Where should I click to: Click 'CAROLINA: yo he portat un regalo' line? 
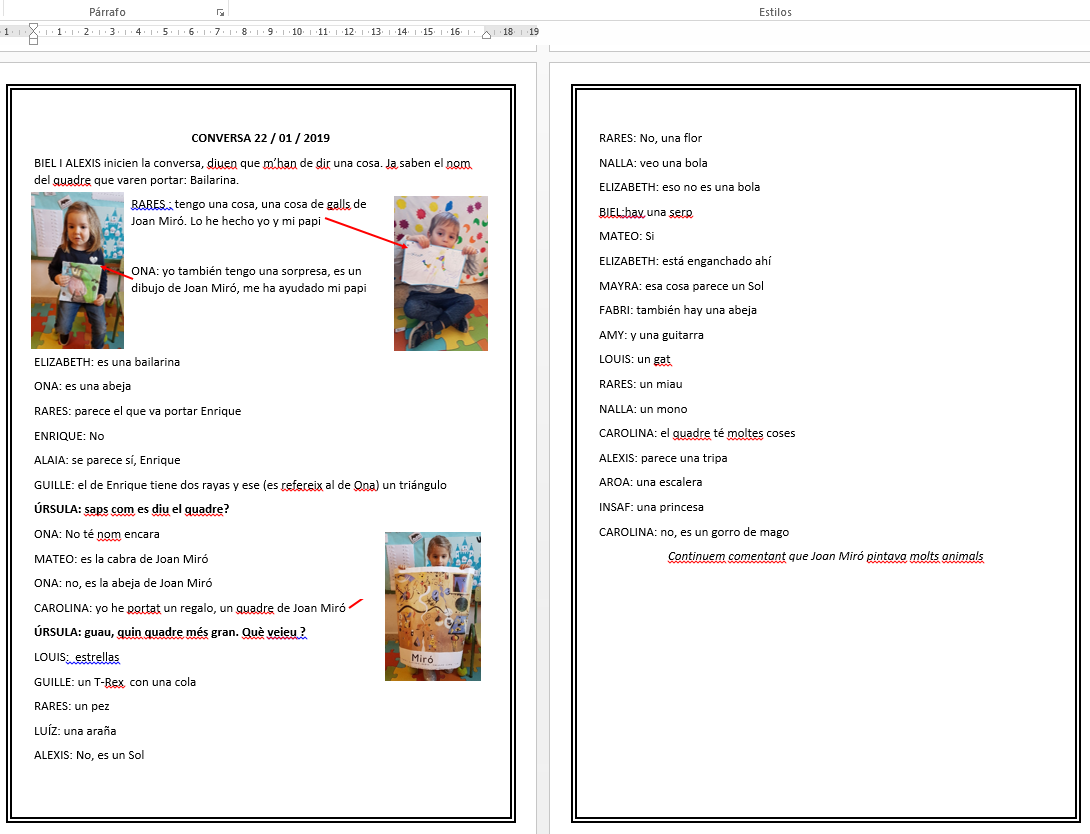(190, 608)
